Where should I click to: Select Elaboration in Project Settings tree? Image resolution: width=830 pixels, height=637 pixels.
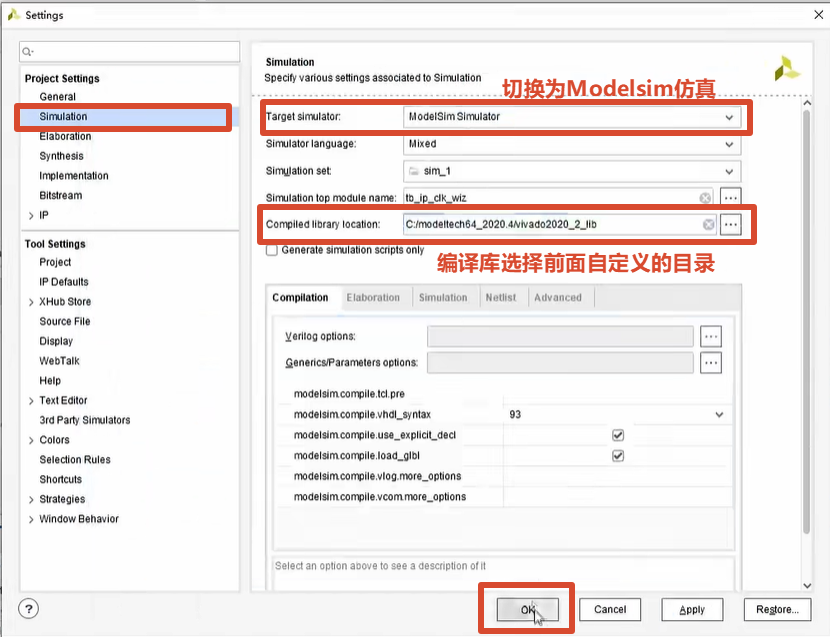pos(65,136)
